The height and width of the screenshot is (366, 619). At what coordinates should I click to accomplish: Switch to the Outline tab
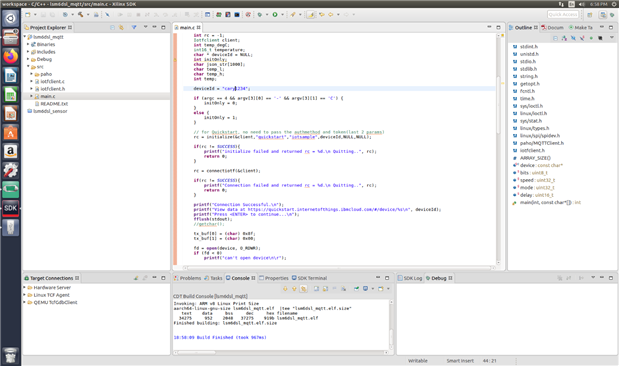[523, 28]
